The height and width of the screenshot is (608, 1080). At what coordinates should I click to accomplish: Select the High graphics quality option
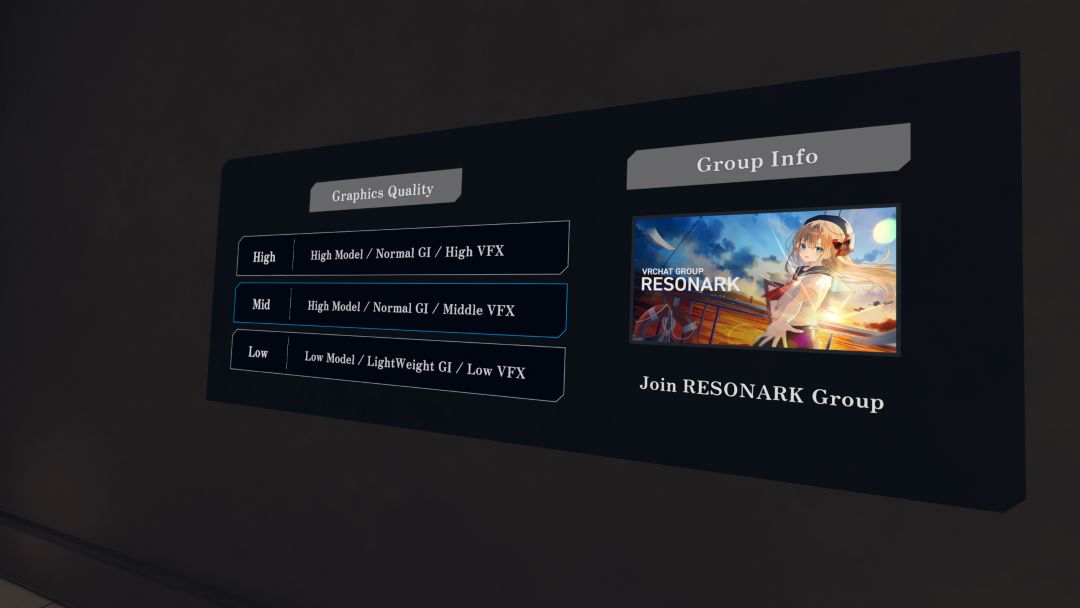(x=403, y=249)
